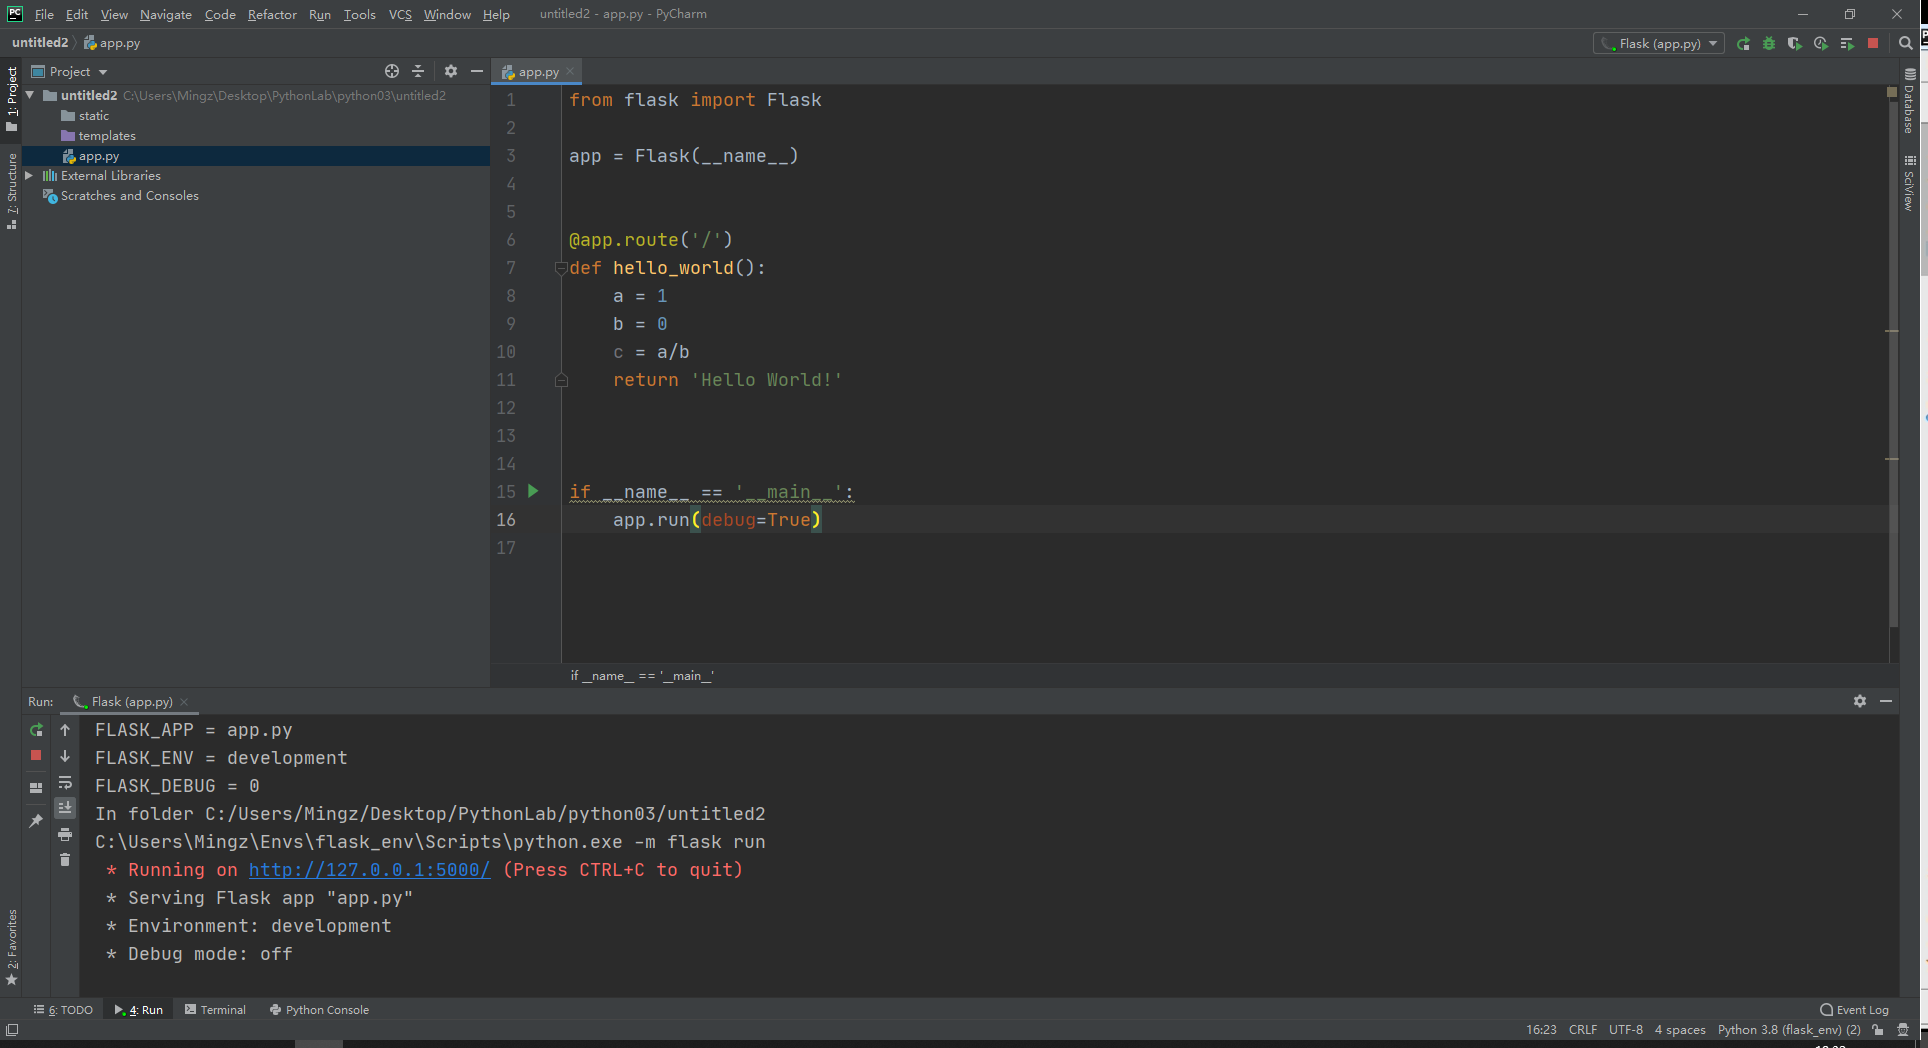1928x1048 pixels.
Task: Select Scratches and Consoles
Action: (130, 196)
